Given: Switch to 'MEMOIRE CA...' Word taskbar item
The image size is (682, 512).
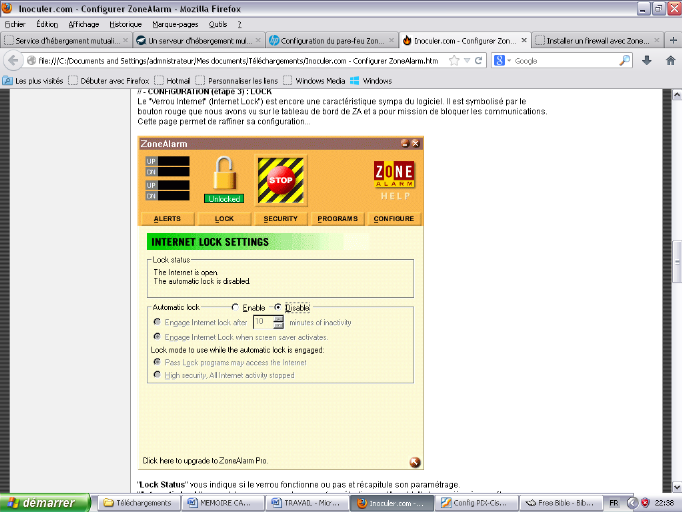Looking at the screenshot, I should (x=222, y=503).
